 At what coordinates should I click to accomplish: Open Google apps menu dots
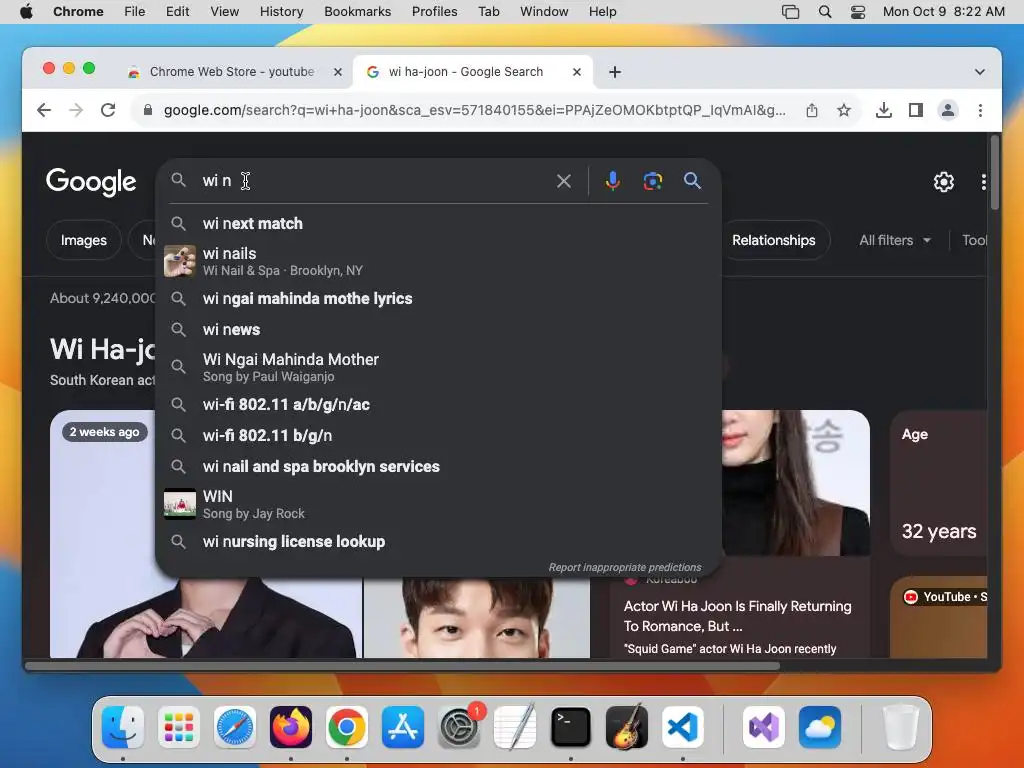coord(983,182)
